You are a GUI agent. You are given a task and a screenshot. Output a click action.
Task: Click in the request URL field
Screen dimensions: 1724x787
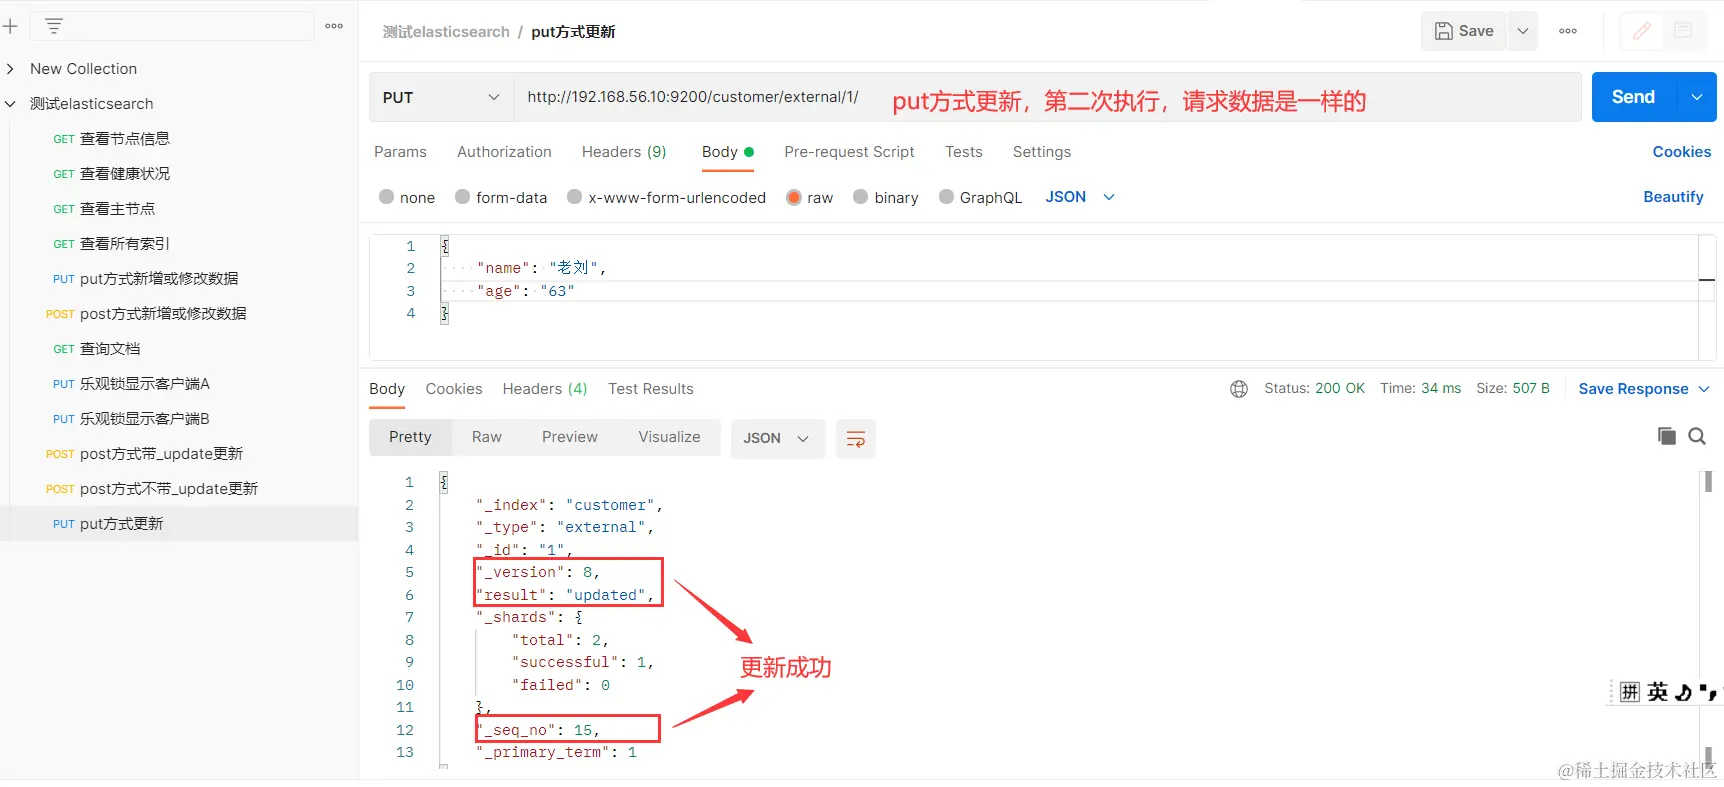[1047, 97]
